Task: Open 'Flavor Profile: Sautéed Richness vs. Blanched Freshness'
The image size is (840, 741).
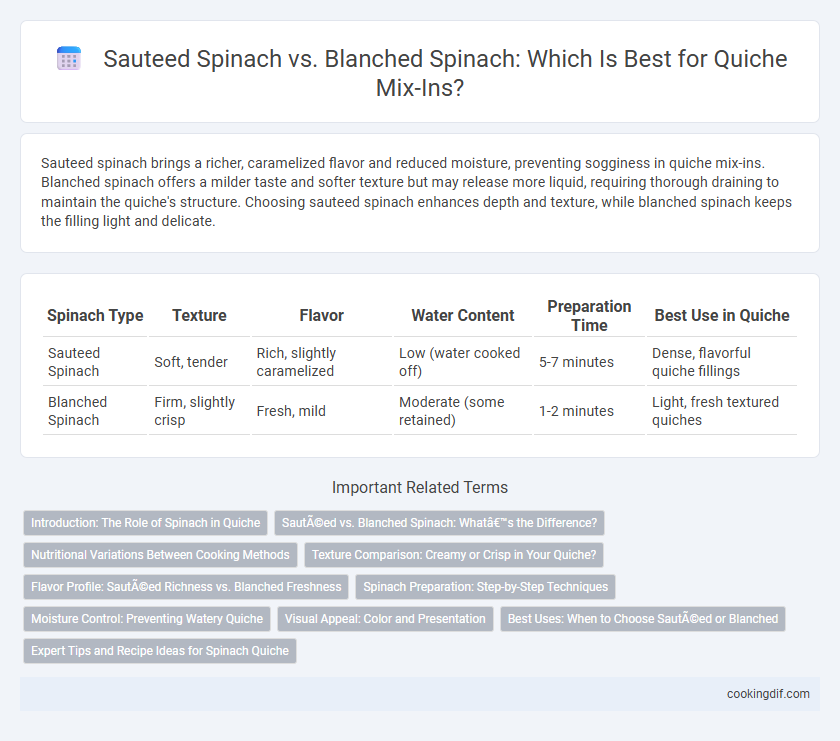Action: click(186, 587)
